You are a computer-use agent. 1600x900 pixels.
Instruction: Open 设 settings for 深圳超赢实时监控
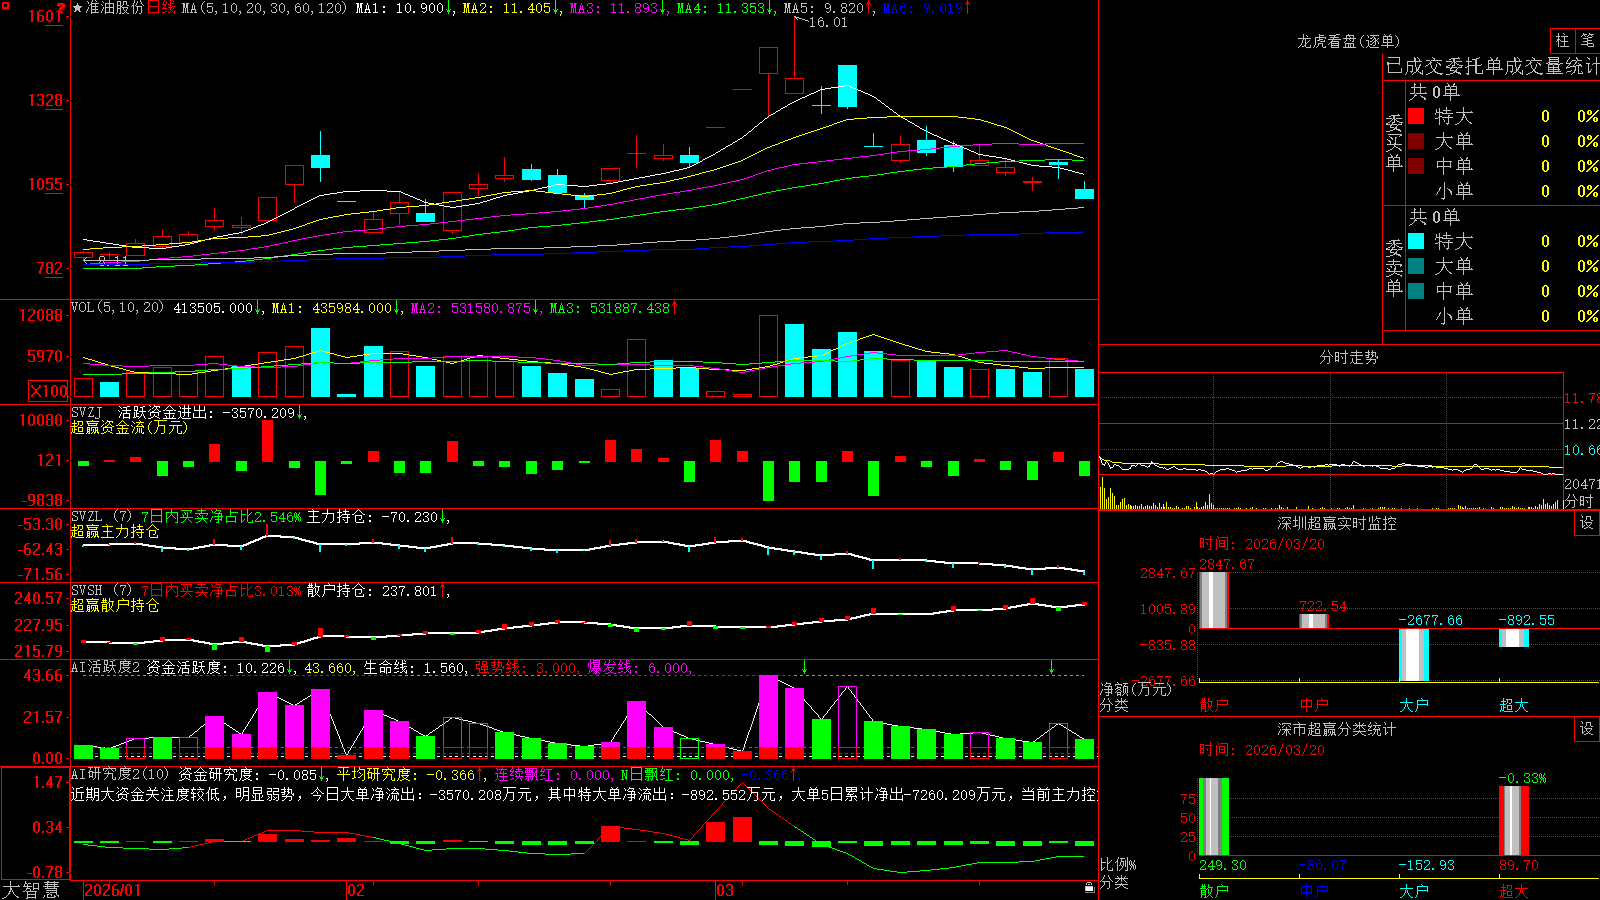1587,523
